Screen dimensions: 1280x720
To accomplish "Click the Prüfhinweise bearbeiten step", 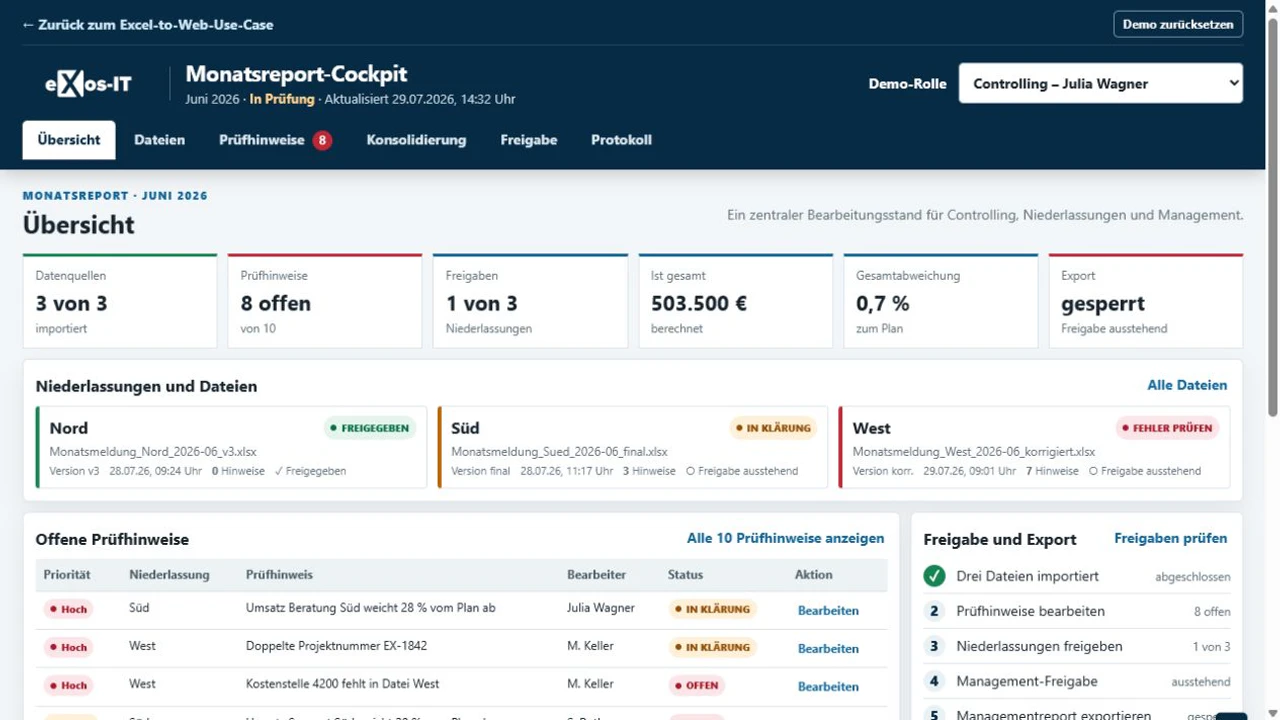I will (1077, 611).
